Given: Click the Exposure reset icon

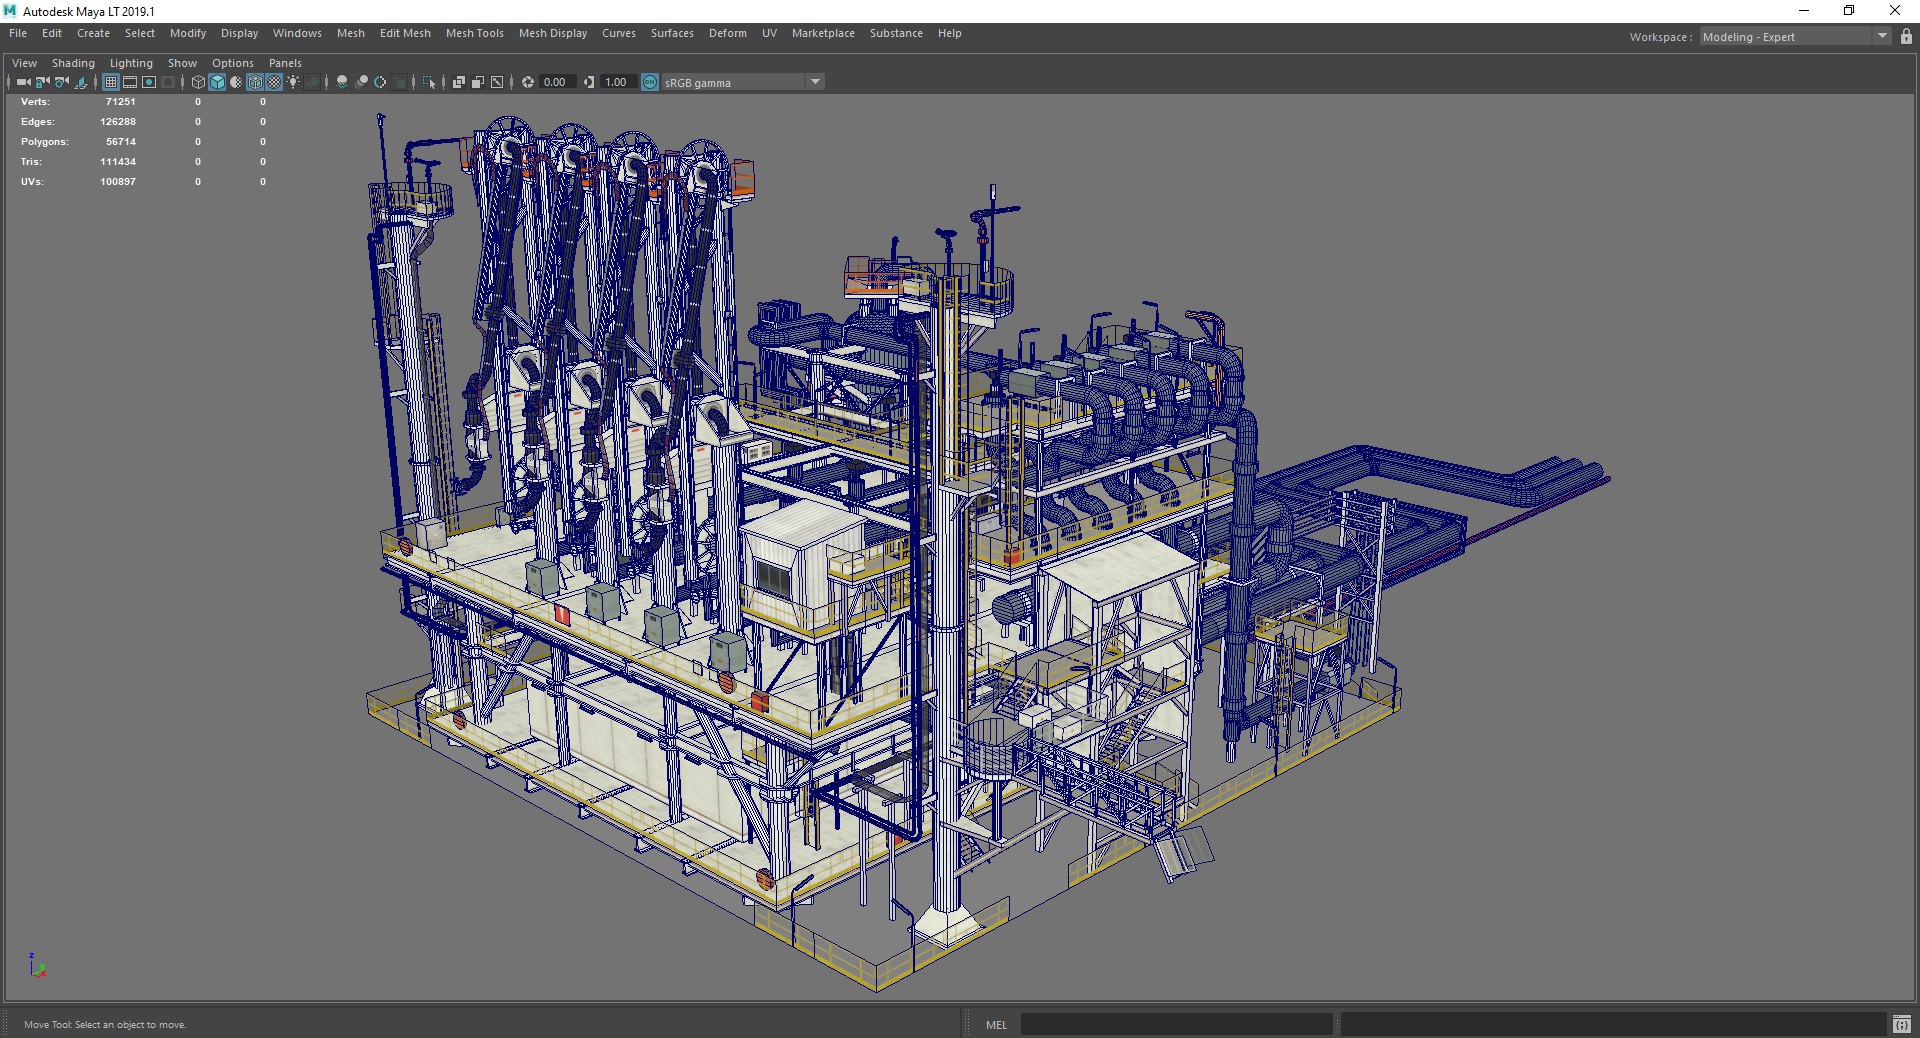Looking at the screenshot, I should click(x=528, y=82).
